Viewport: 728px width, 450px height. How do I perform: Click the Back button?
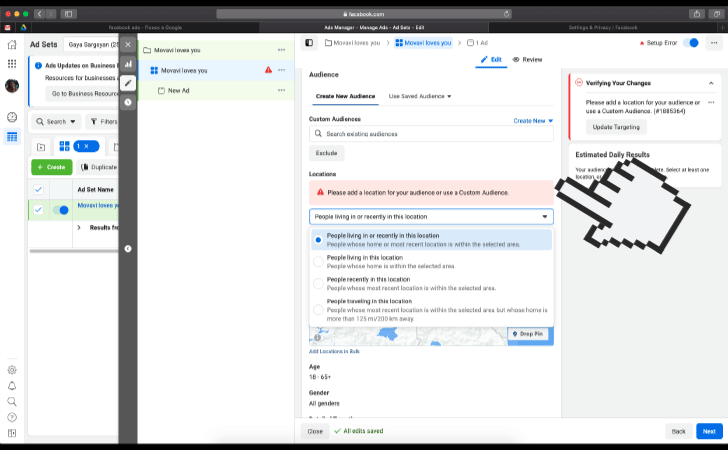pos(678,431)
